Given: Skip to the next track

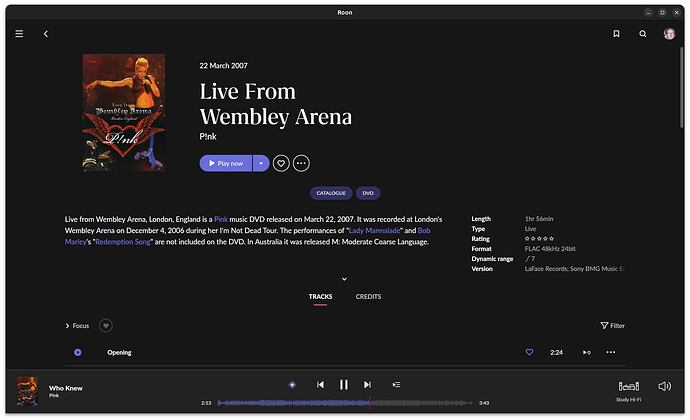Looking at the screenshot, I should (367, 385).
